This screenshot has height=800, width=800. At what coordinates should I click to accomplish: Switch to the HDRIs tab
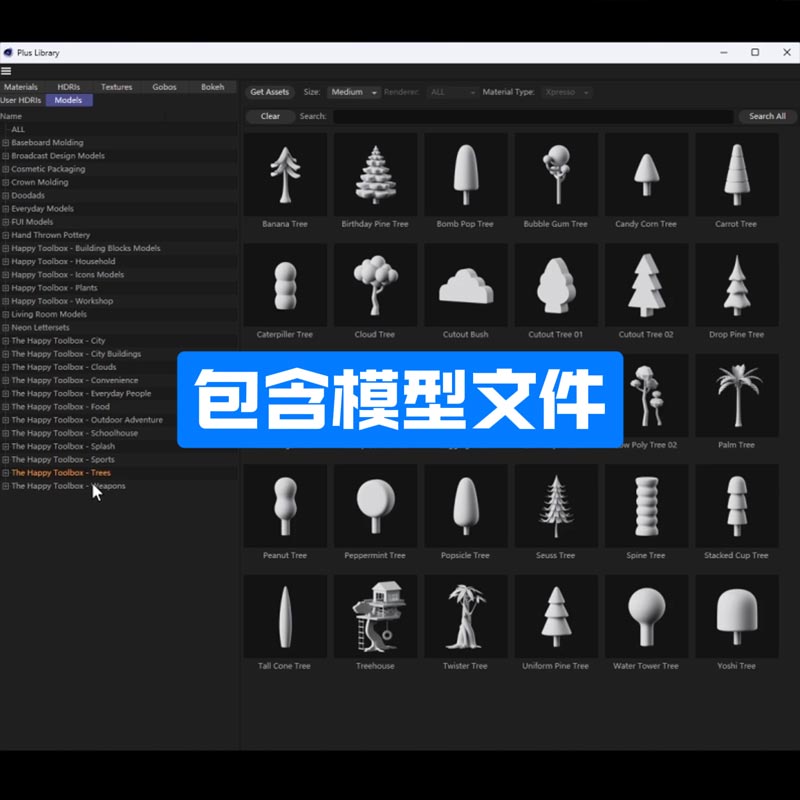point(69,87)
